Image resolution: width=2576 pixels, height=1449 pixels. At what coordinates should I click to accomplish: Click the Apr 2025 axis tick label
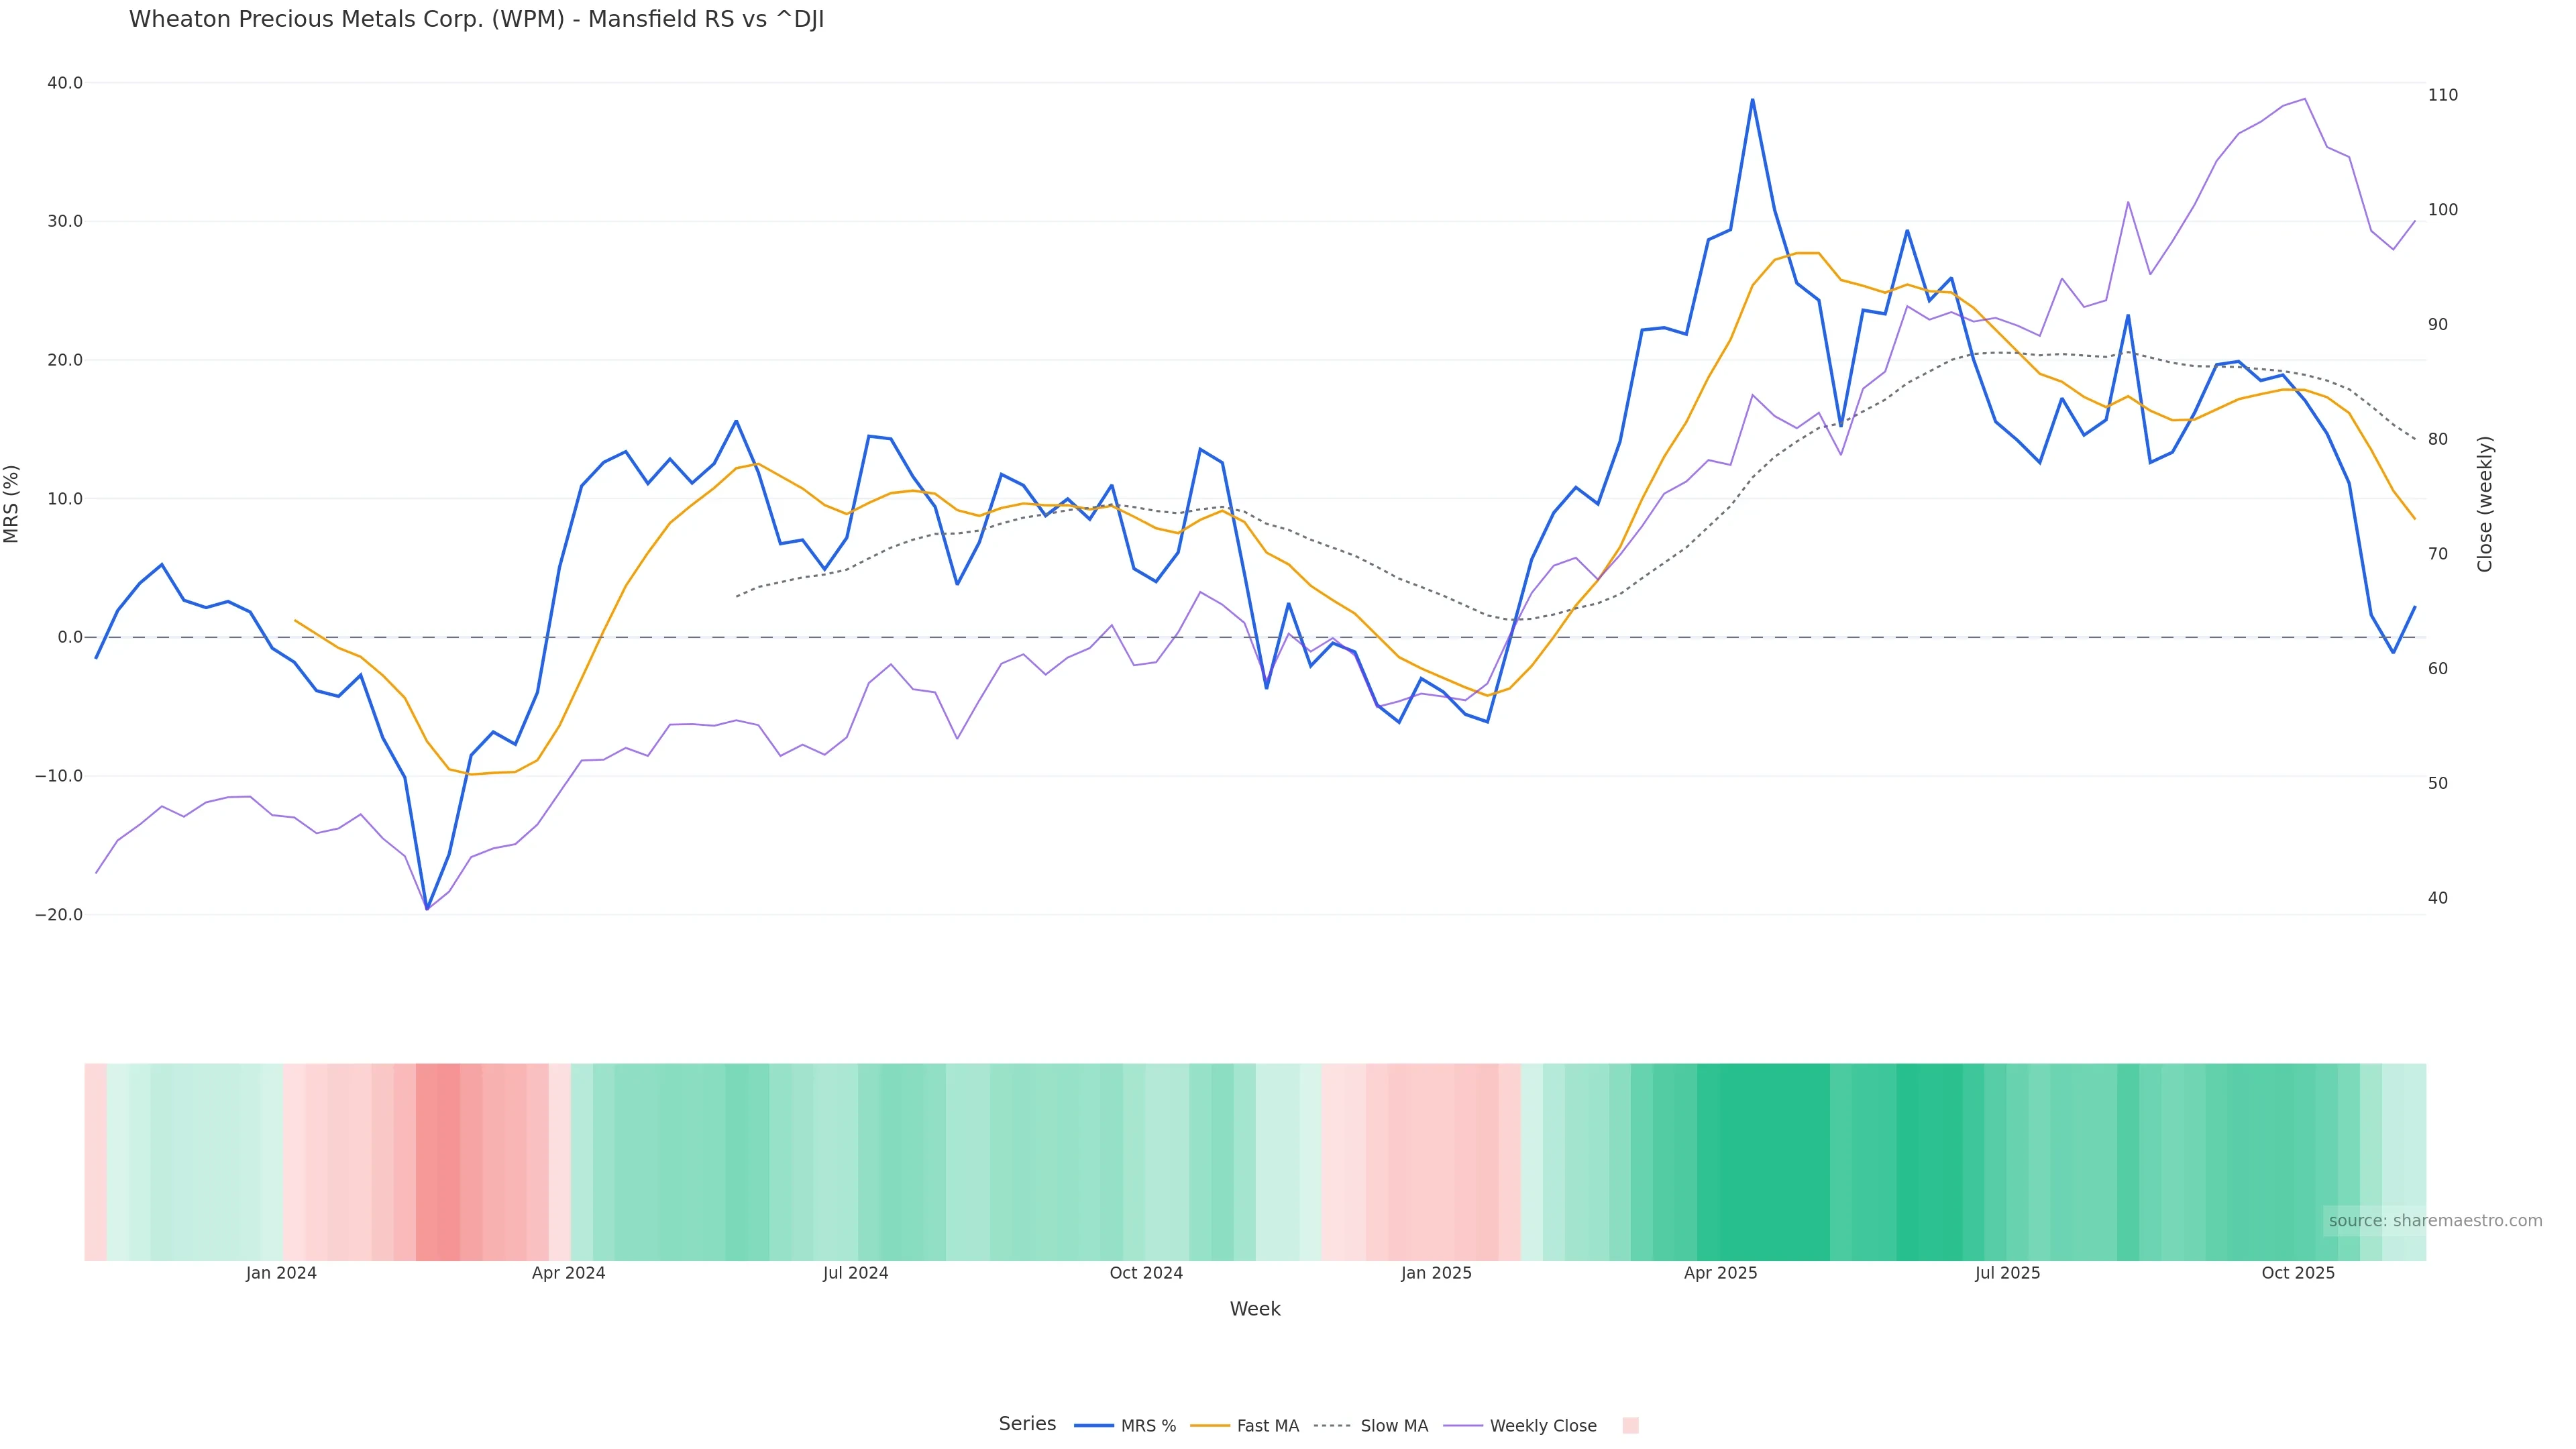[x=1720, y=1273]
